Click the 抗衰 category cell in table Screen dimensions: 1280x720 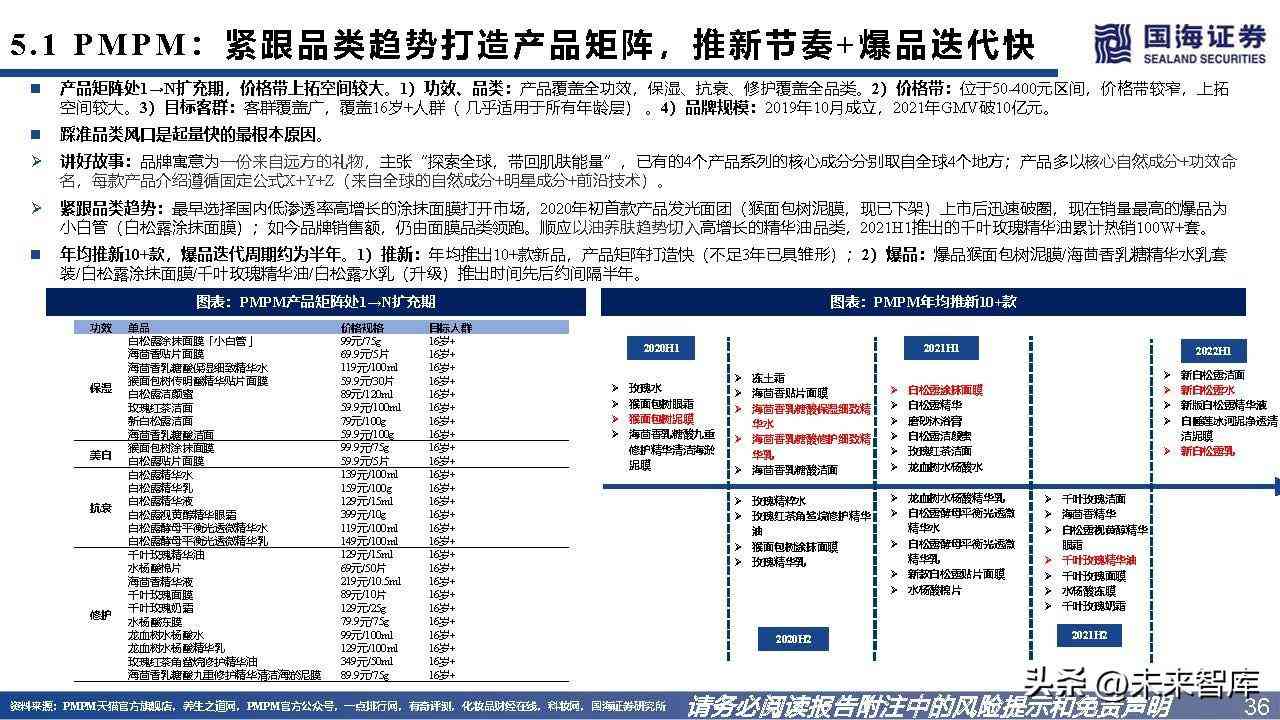100,508
